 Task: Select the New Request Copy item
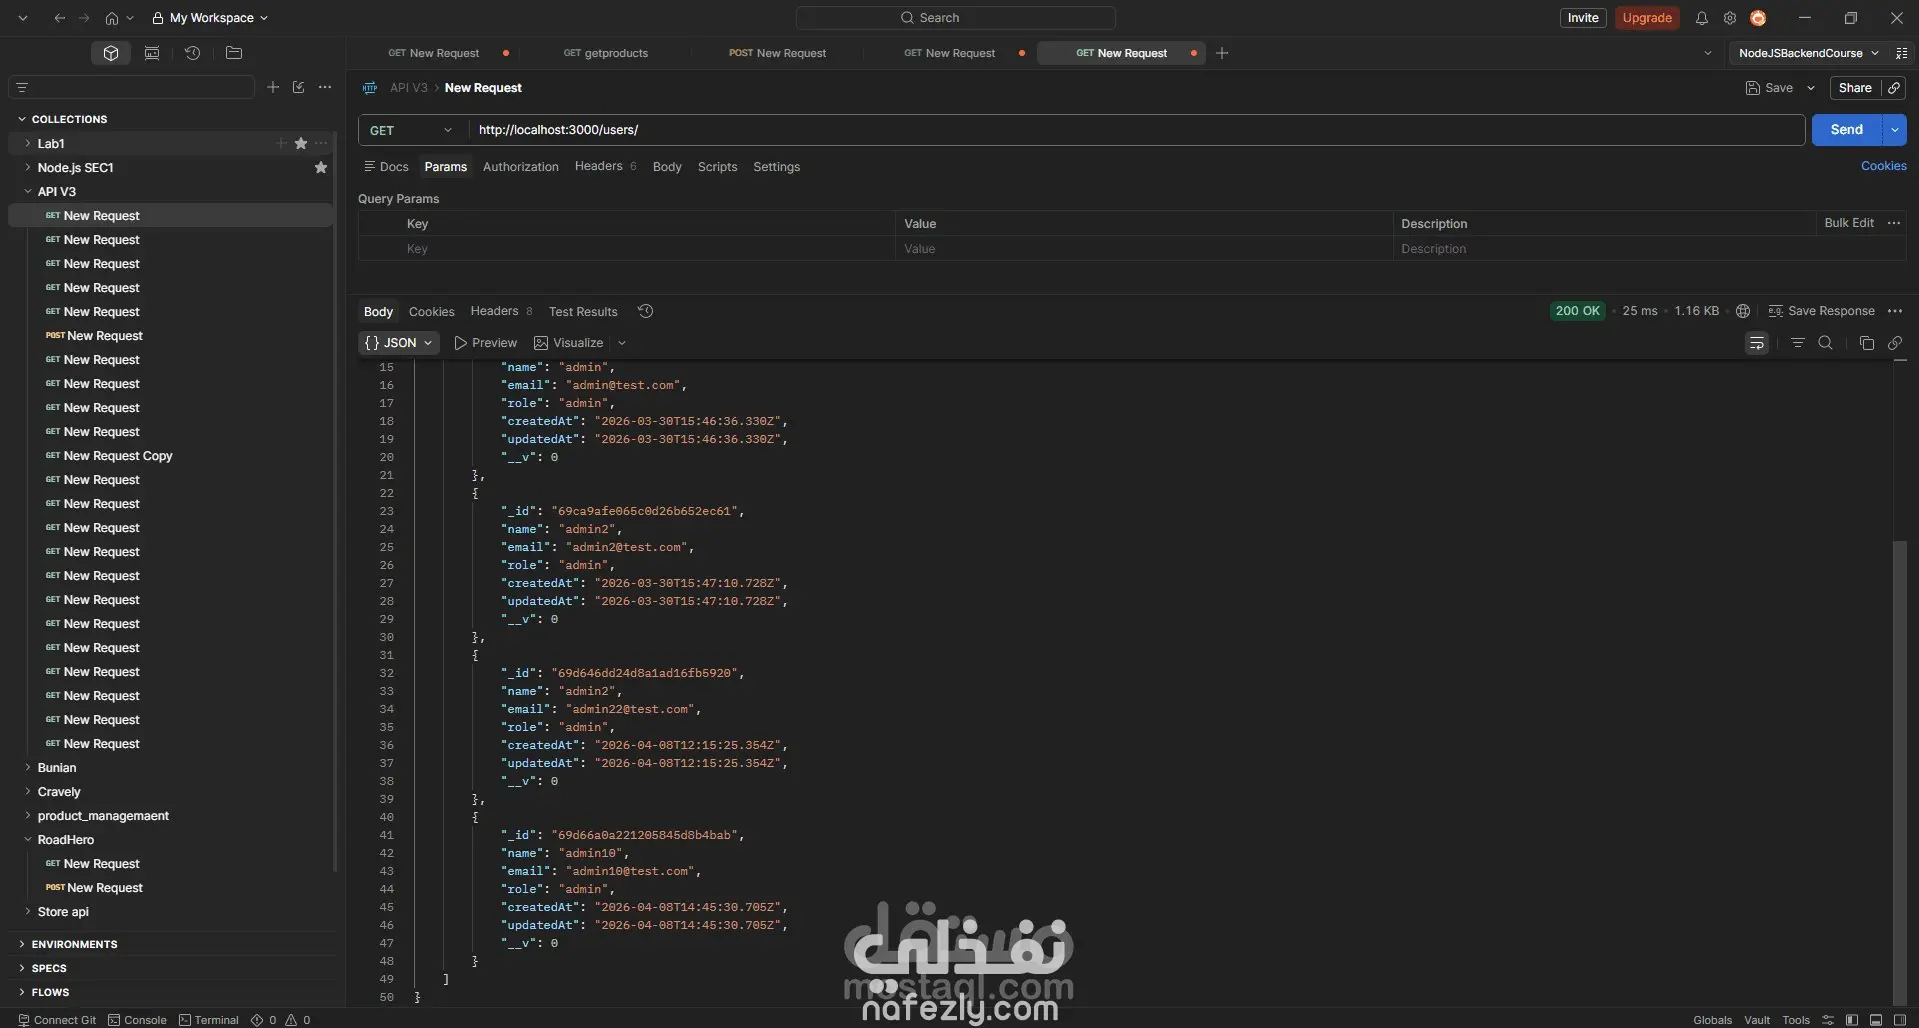[x=118, y=456]
